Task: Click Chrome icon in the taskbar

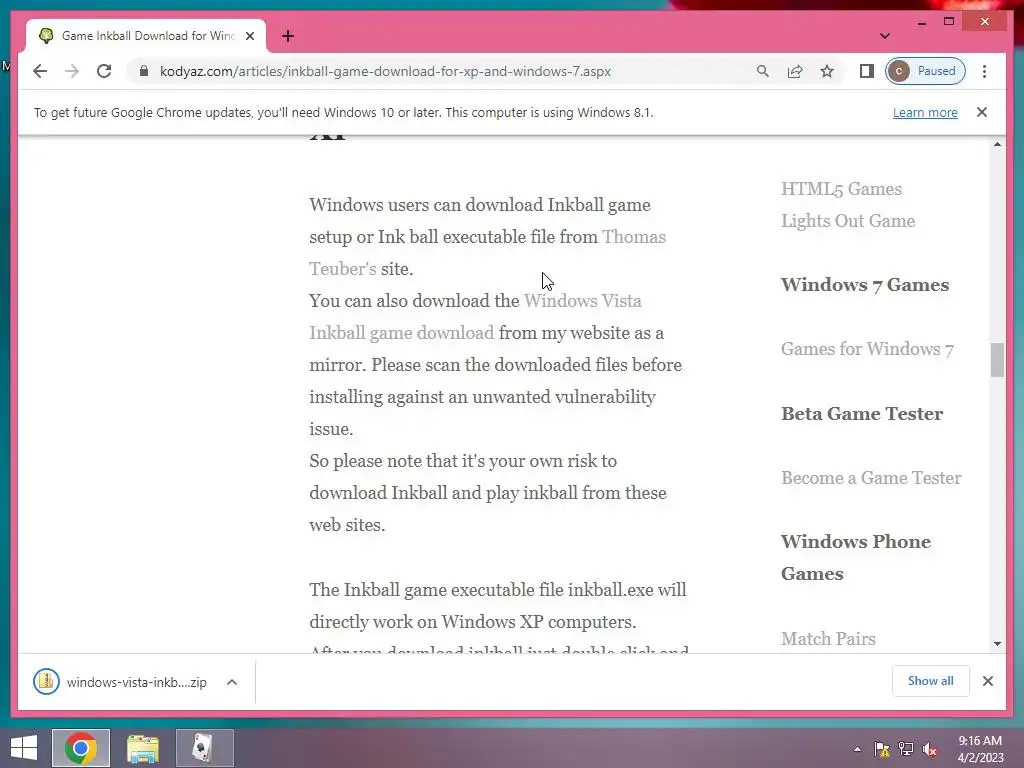Action: pos(81,748)
